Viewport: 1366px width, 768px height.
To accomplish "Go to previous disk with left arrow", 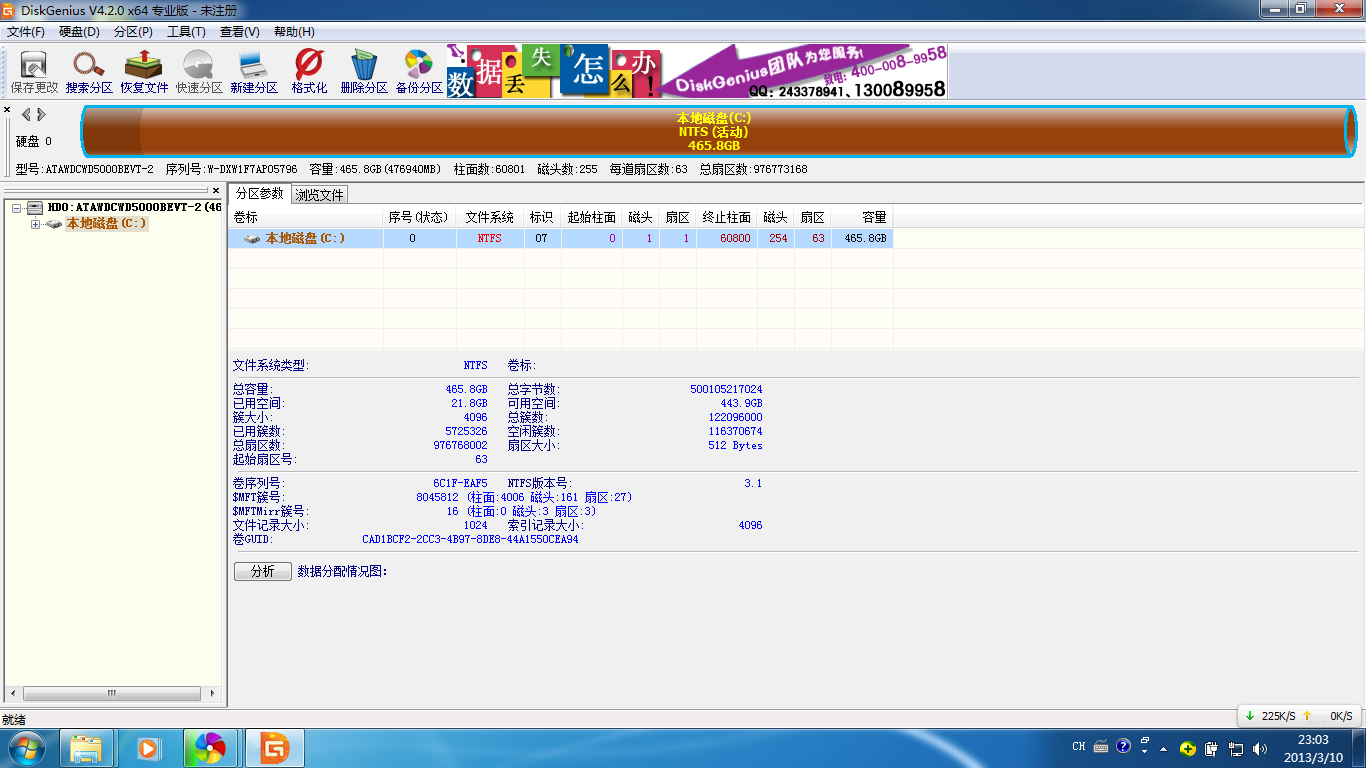I will point(26,114).
